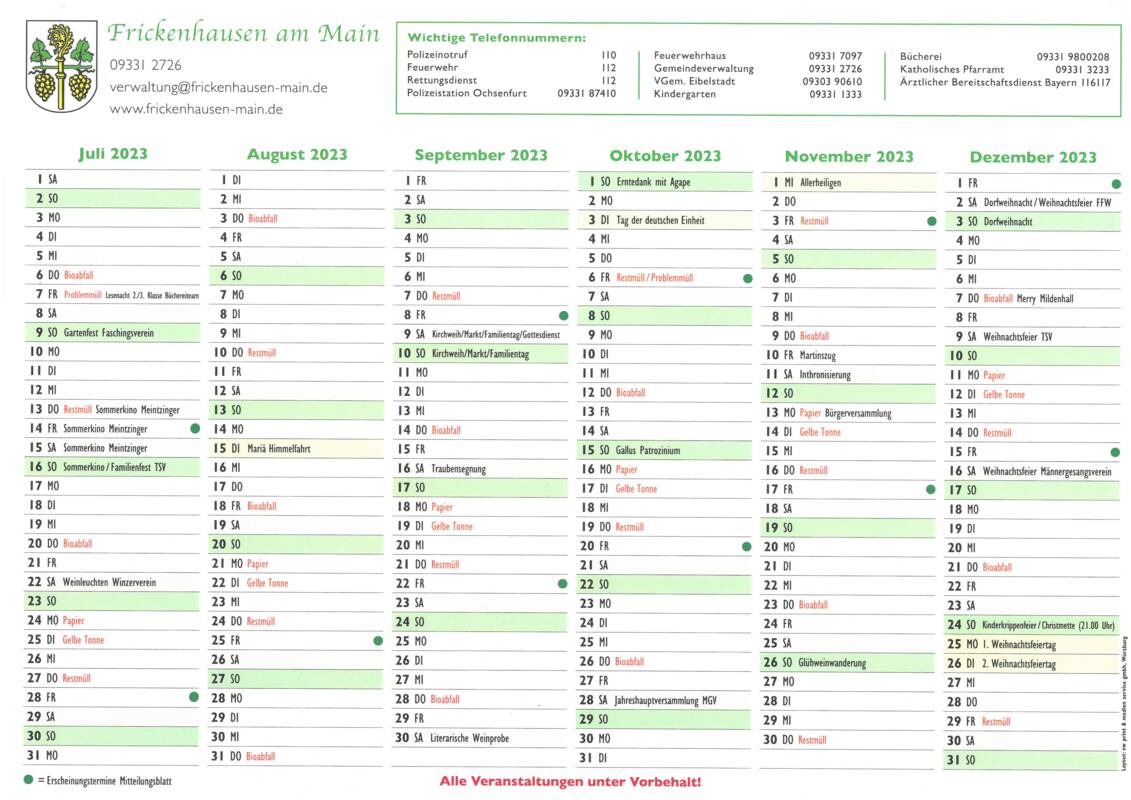This screenshot has width=1131, height=800.
Task: Open the www.frickenhausen-main.de website address
Action: coord(196,110)
